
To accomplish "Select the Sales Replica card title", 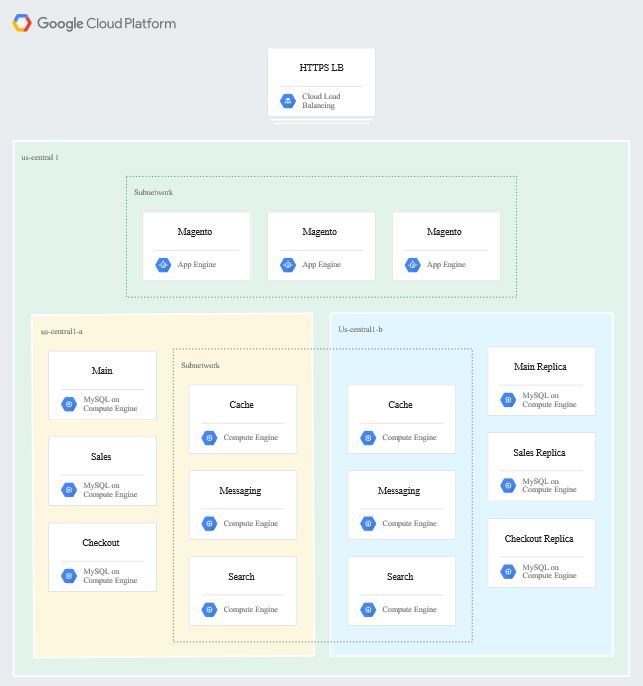I will [x=539, y=453].
